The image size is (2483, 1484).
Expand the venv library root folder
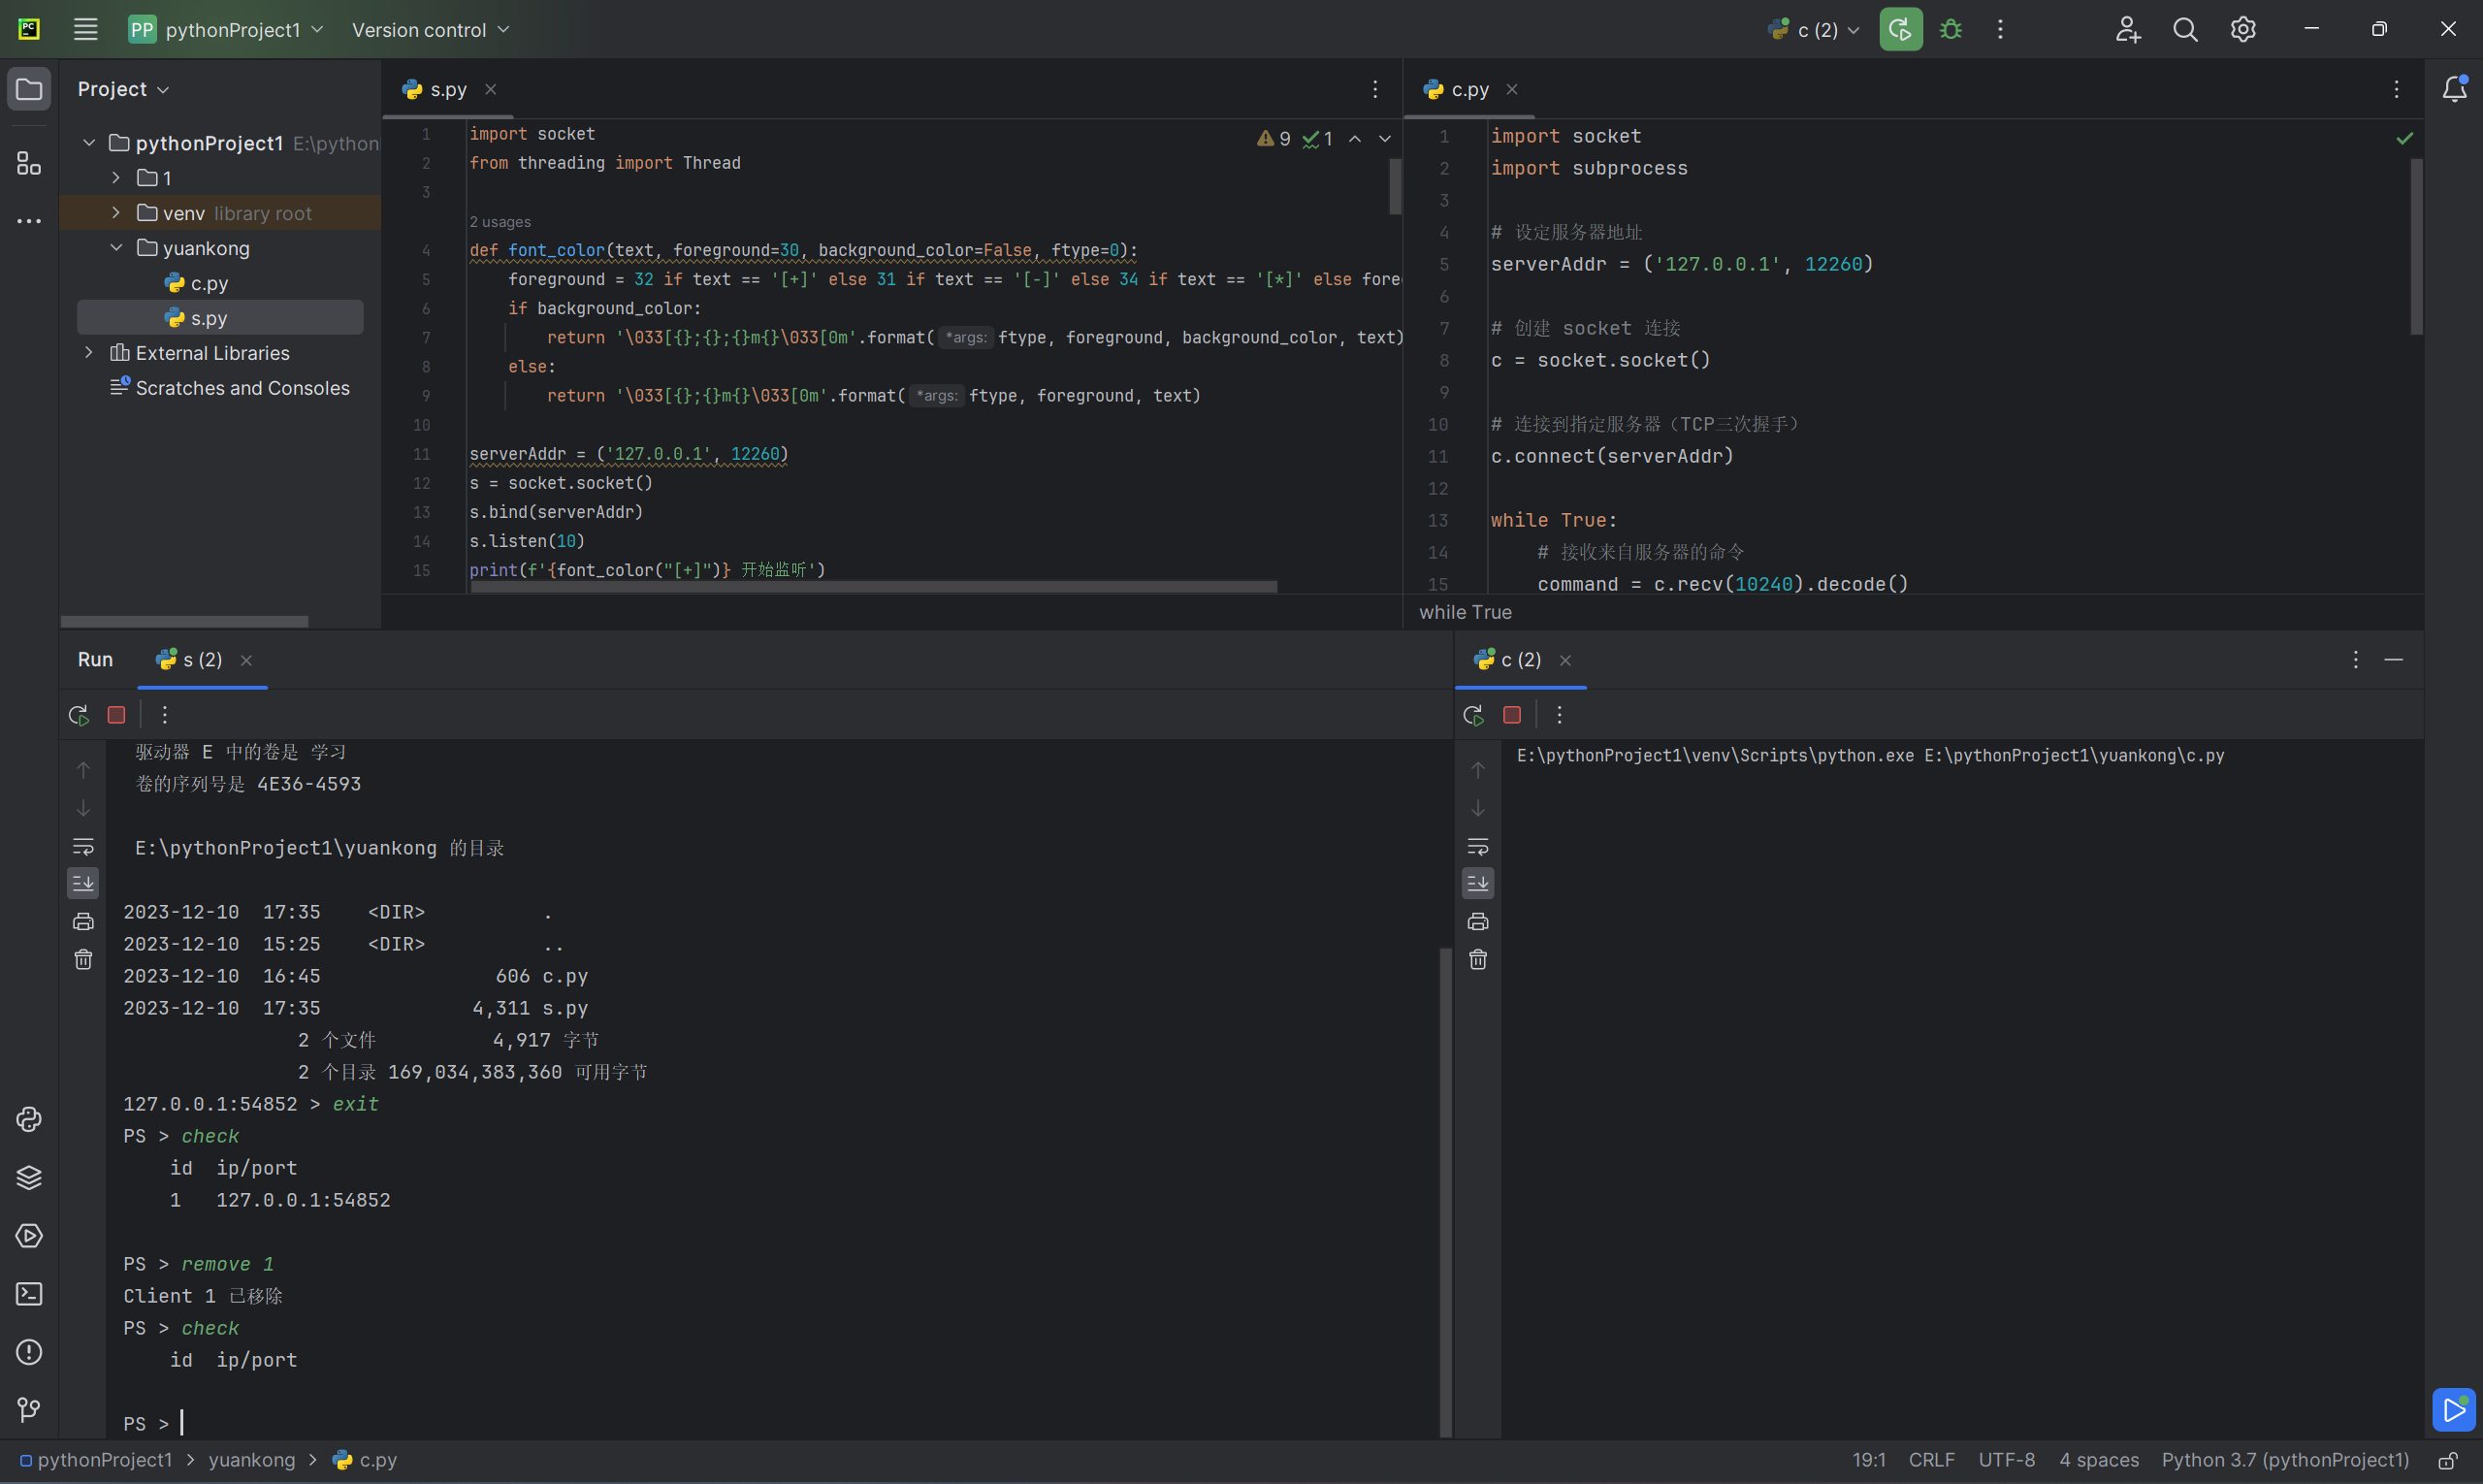pos(116,213)
